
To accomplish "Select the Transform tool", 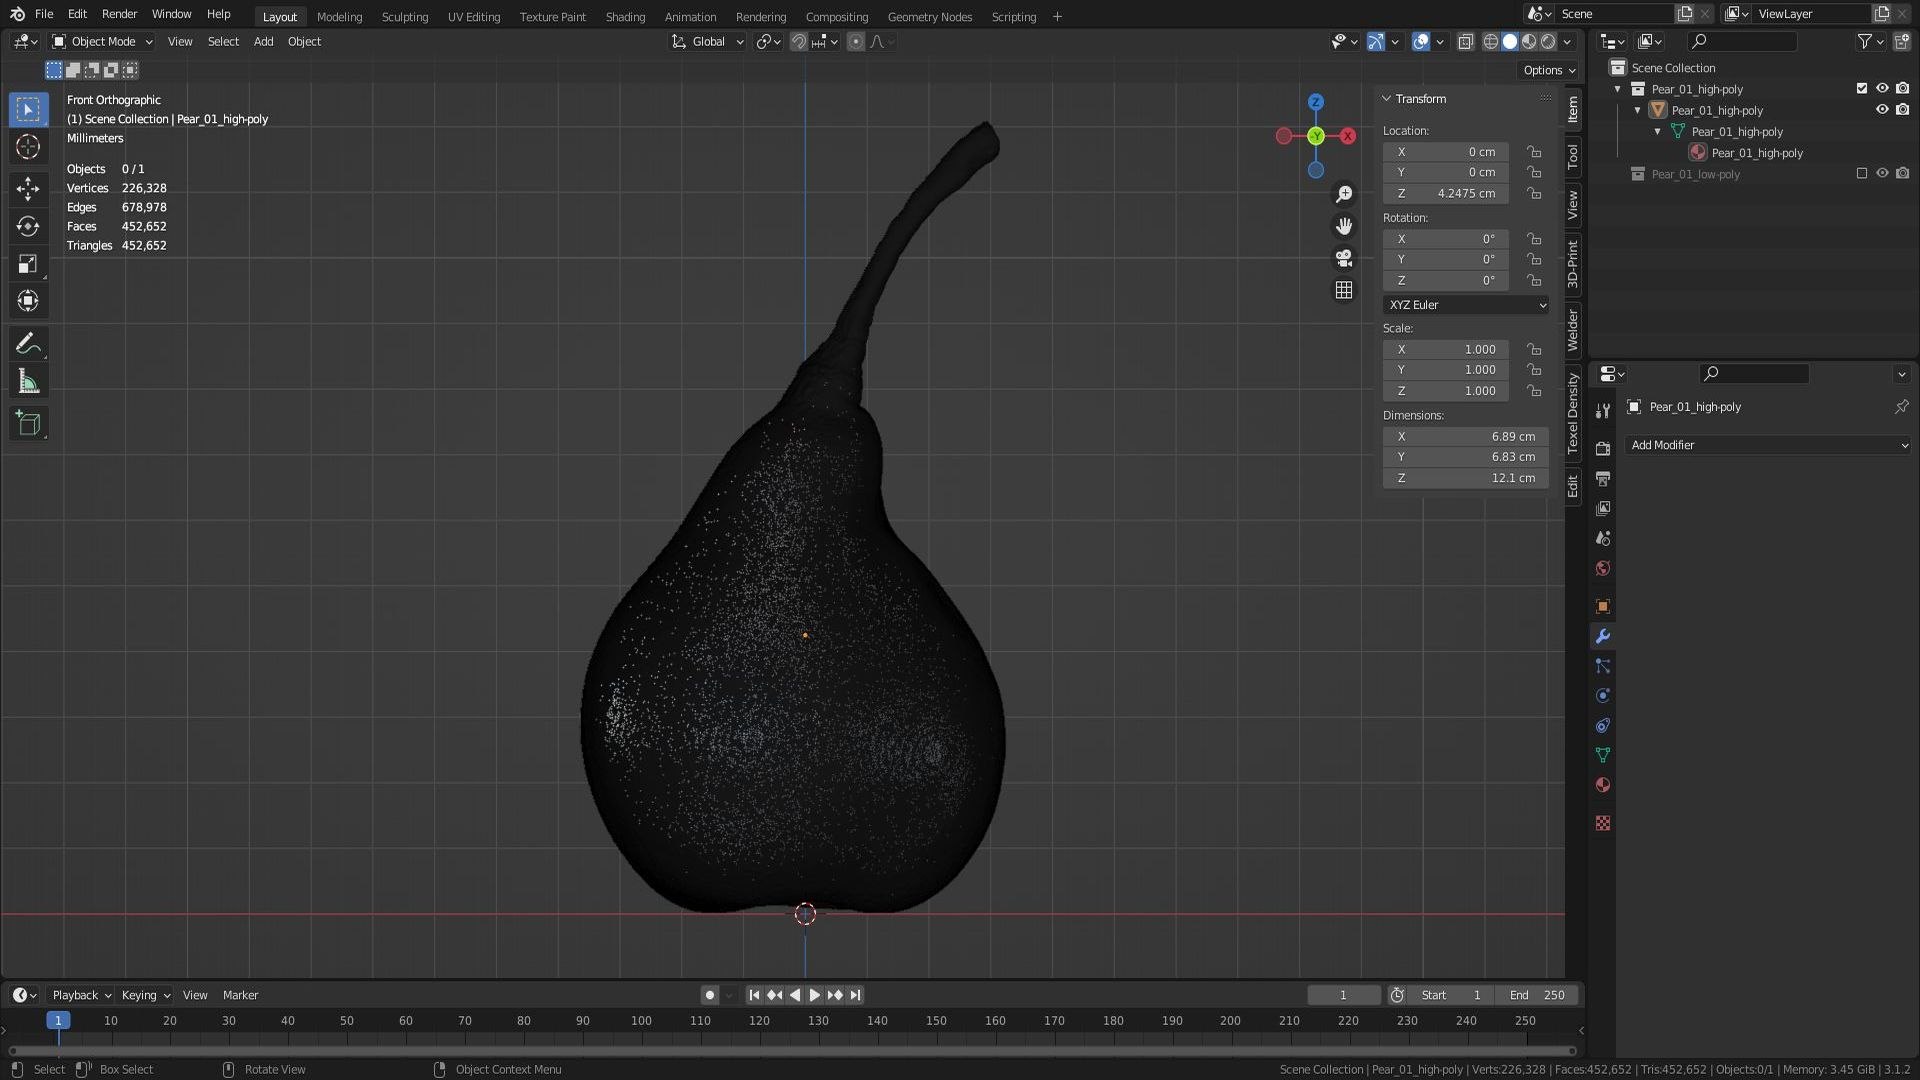I will pos(28,301).
